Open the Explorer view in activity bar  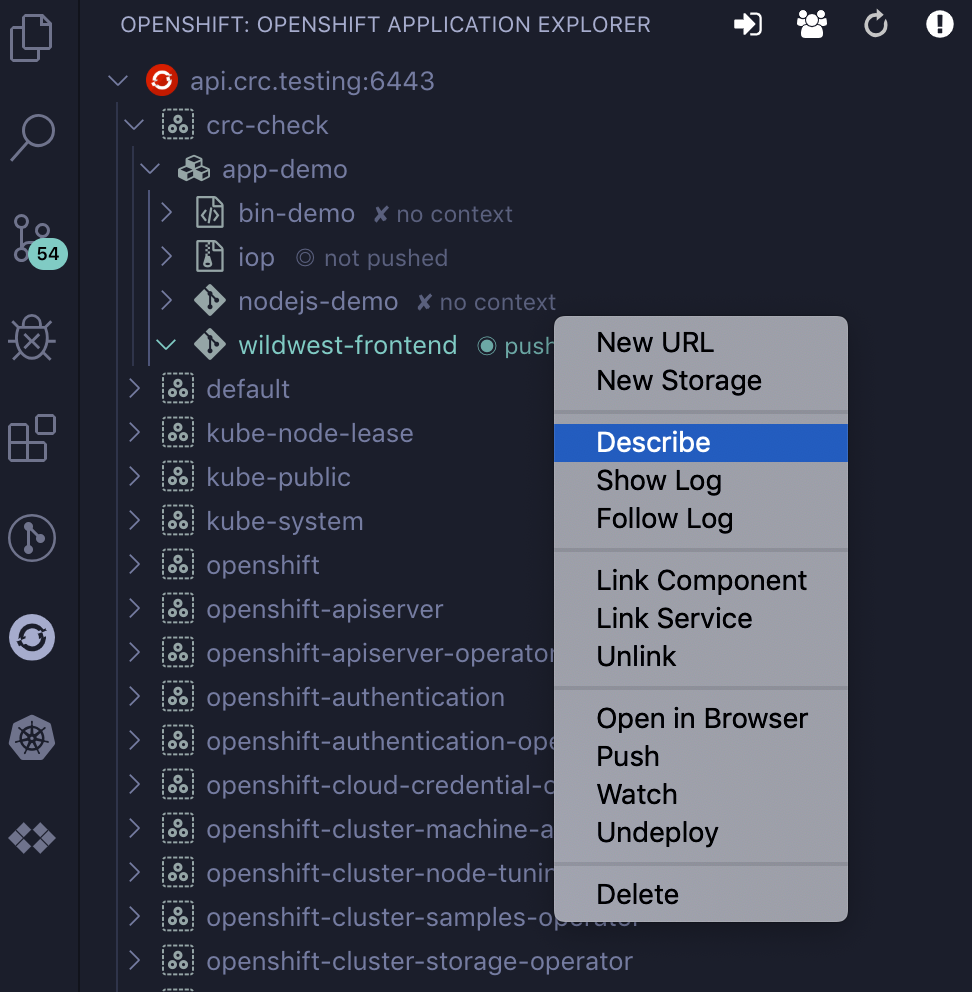tap(31, 37)
